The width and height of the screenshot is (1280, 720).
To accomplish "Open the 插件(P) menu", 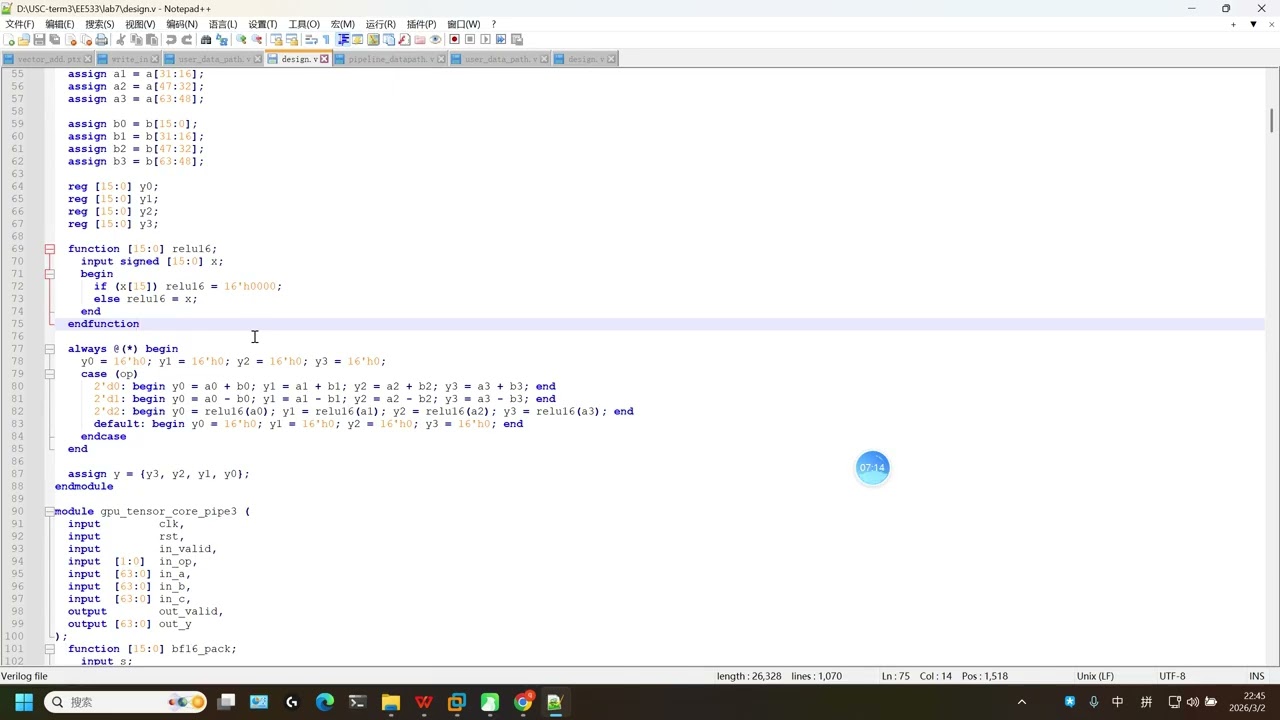I will pyautogui.click(x=421, y=24).
